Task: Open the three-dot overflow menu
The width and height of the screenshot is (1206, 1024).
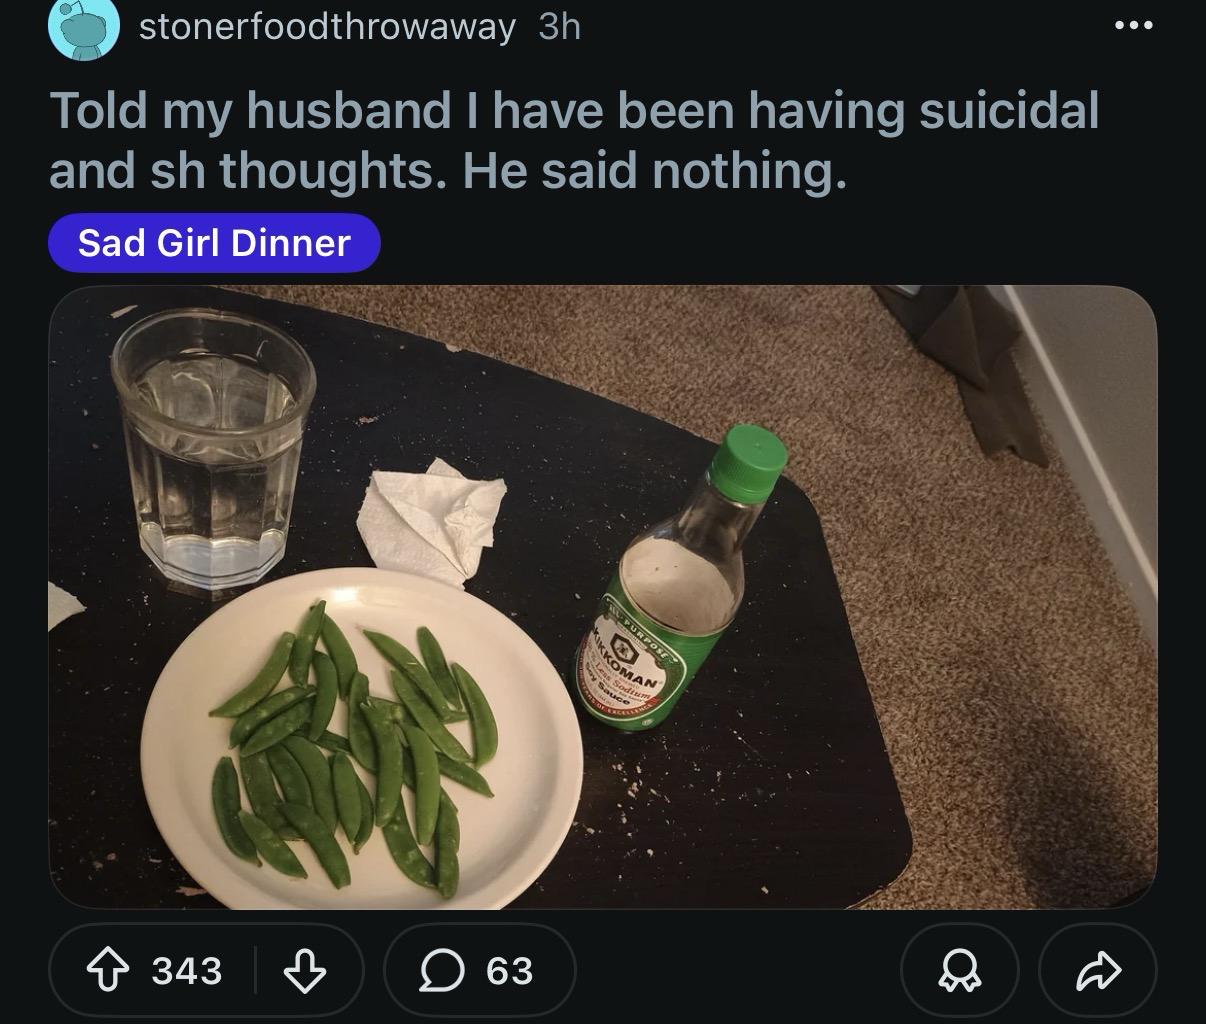Action: click(1134, 25)
